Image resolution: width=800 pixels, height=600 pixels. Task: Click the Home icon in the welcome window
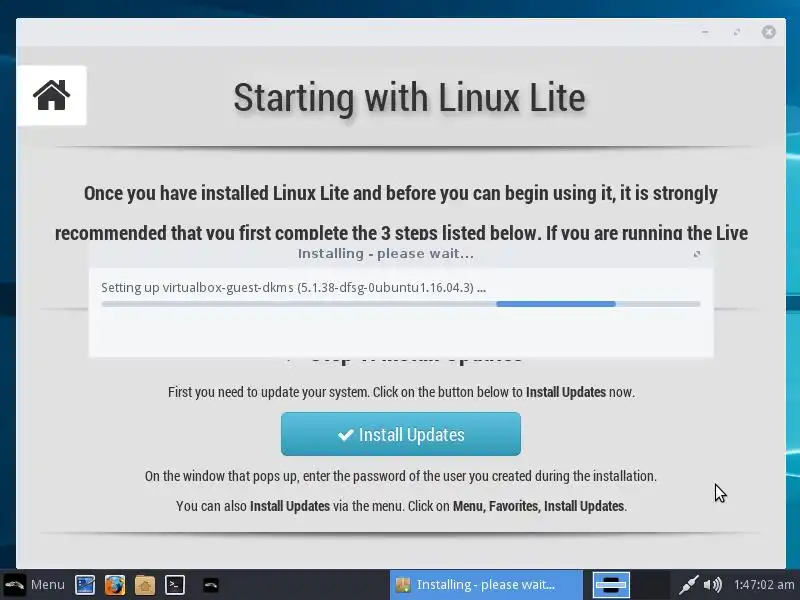pos(52,95)
